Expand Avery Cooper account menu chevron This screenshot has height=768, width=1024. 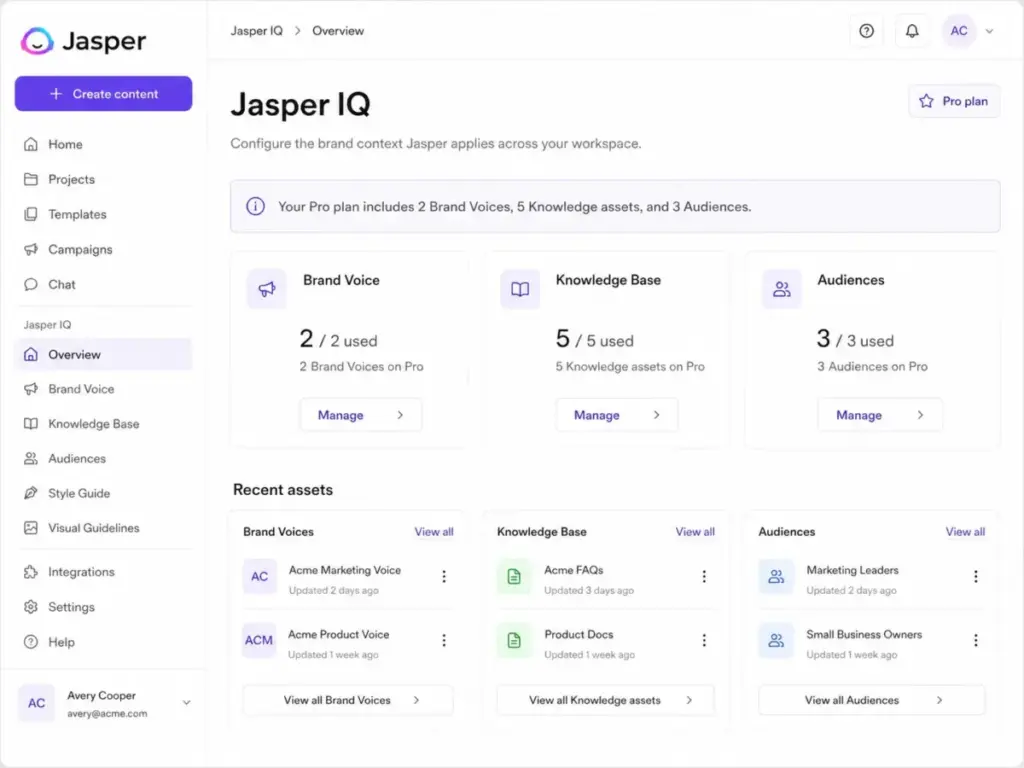click(186, 703)
